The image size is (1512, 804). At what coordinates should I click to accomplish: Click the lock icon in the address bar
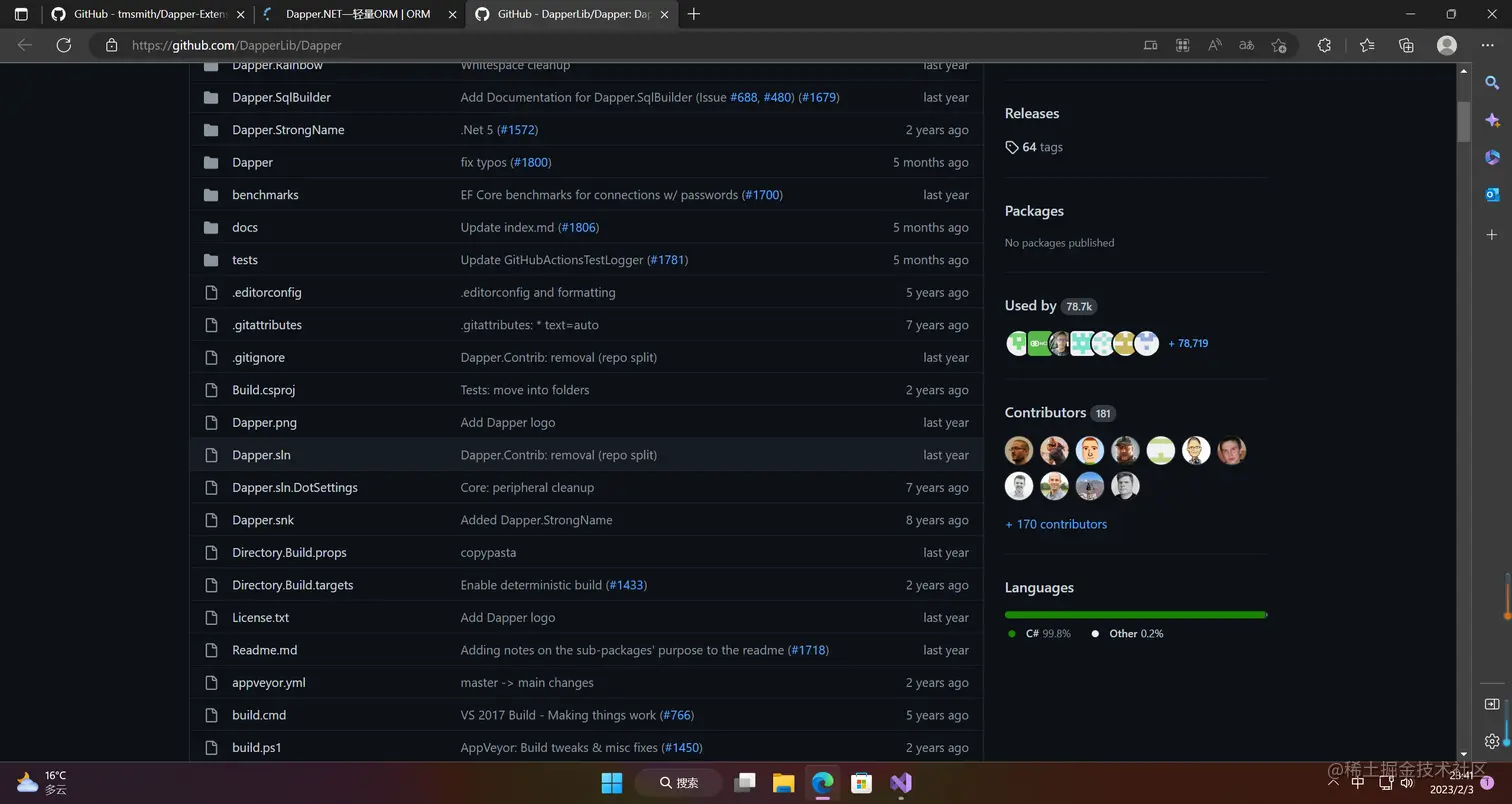pyautogui.click(x=112, y=45)
